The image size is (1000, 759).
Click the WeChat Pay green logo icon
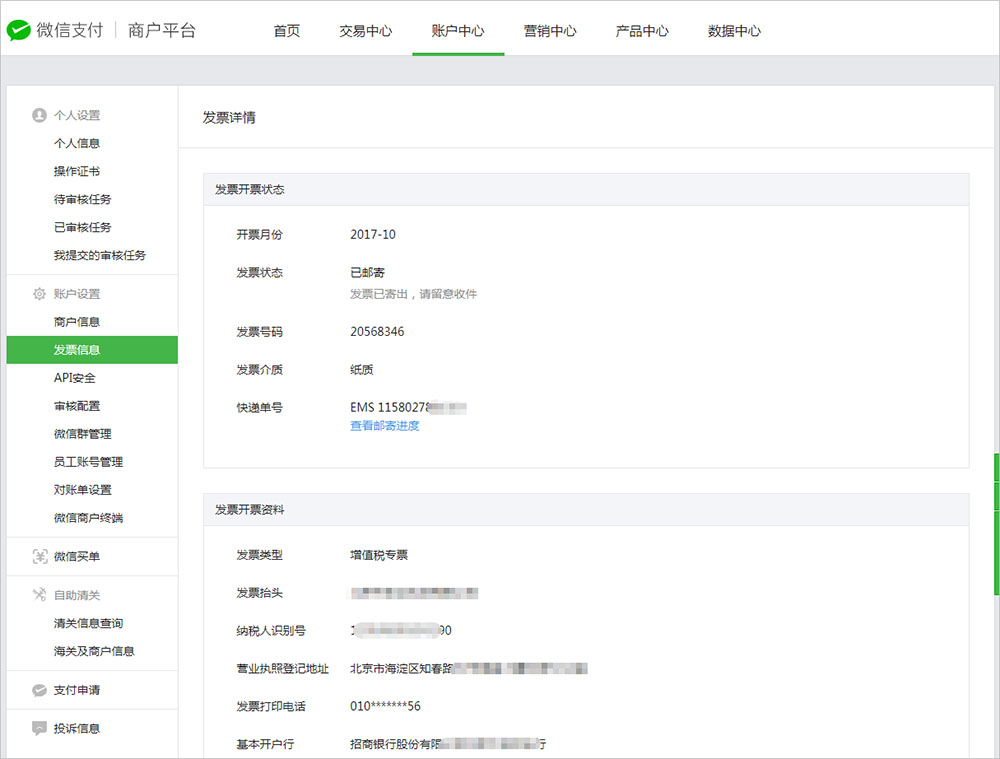click(18, 30)
